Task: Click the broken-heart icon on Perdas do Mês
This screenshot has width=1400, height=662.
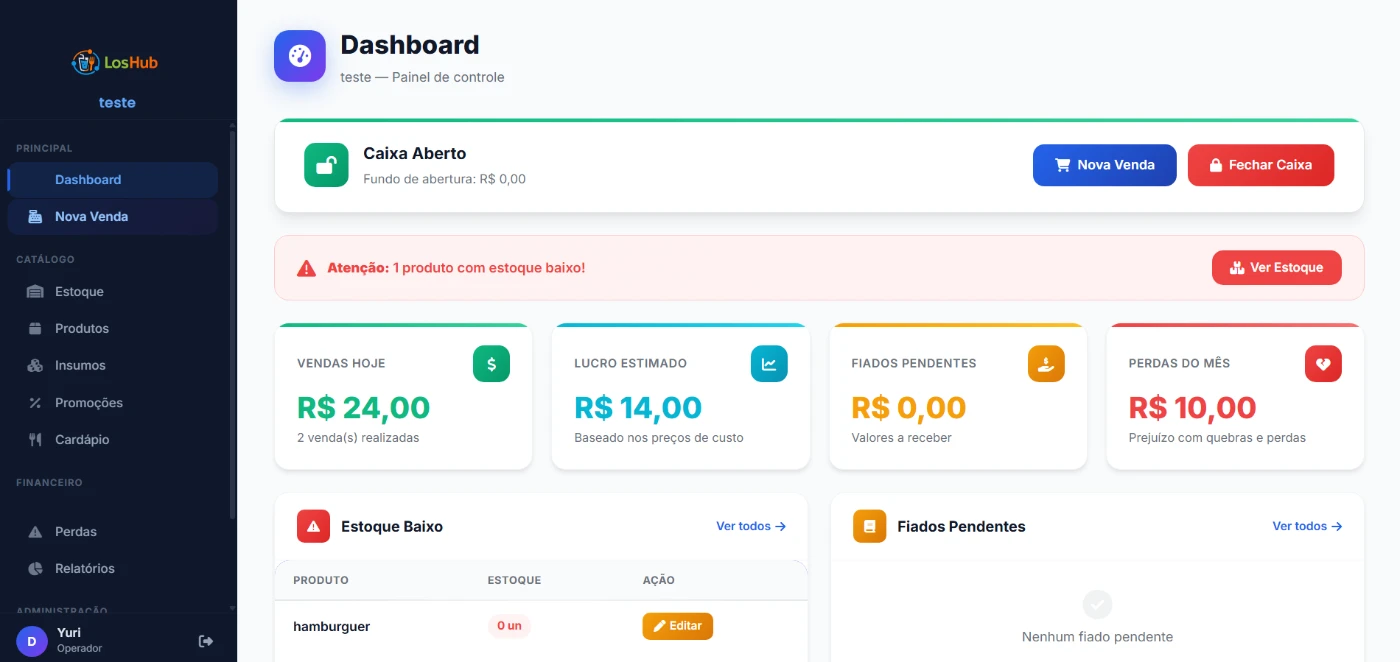Action: (1323, 364)
